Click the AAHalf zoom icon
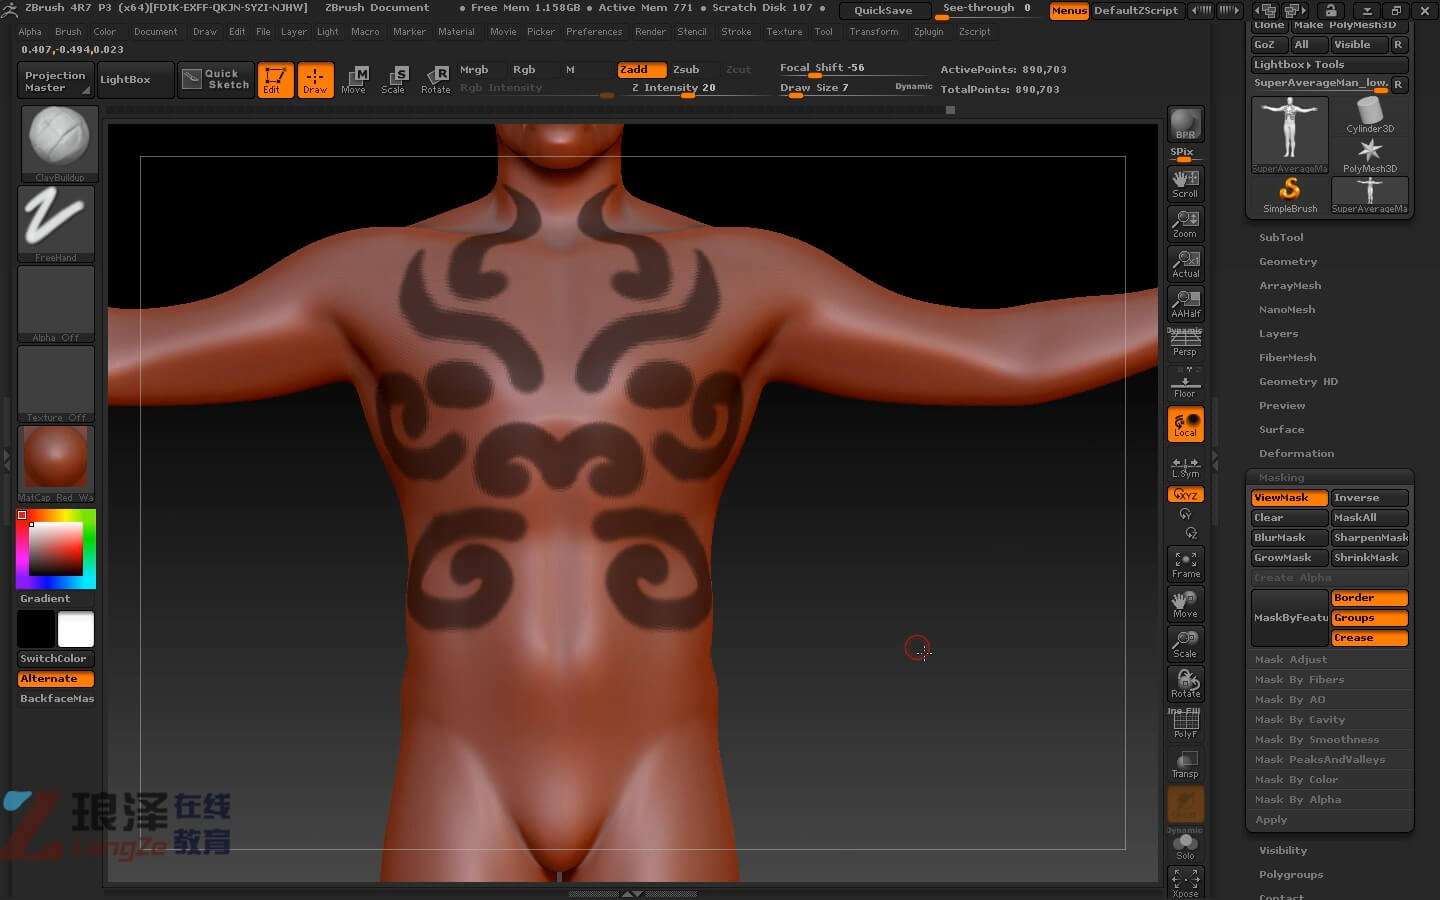Viewport: 1440px width, 900px height. (1185, 304)
